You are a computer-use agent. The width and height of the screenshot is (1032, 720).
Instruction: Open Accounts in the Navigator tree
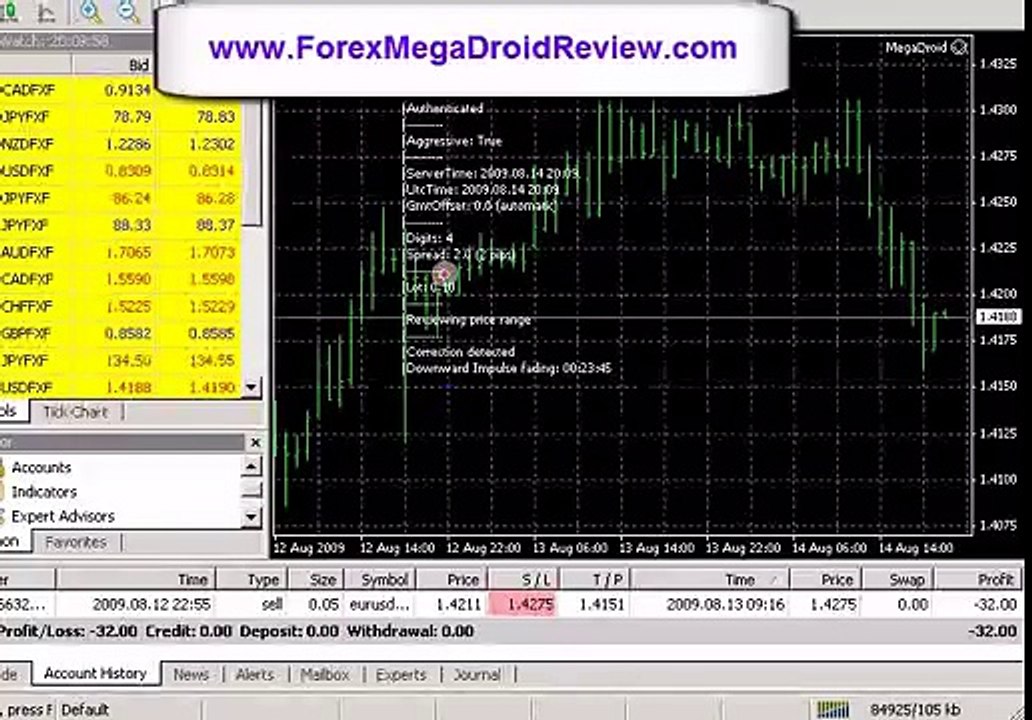pos(41,467)
